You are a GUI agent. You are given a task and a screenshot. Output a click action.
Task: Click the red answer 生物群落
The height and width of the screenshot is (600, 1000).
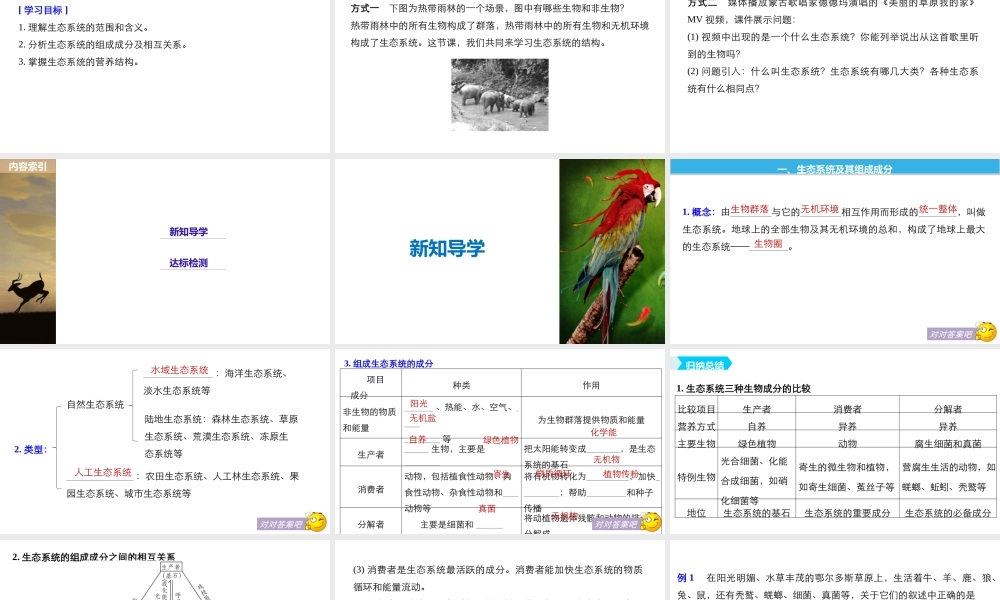click(x=749, y=209)
